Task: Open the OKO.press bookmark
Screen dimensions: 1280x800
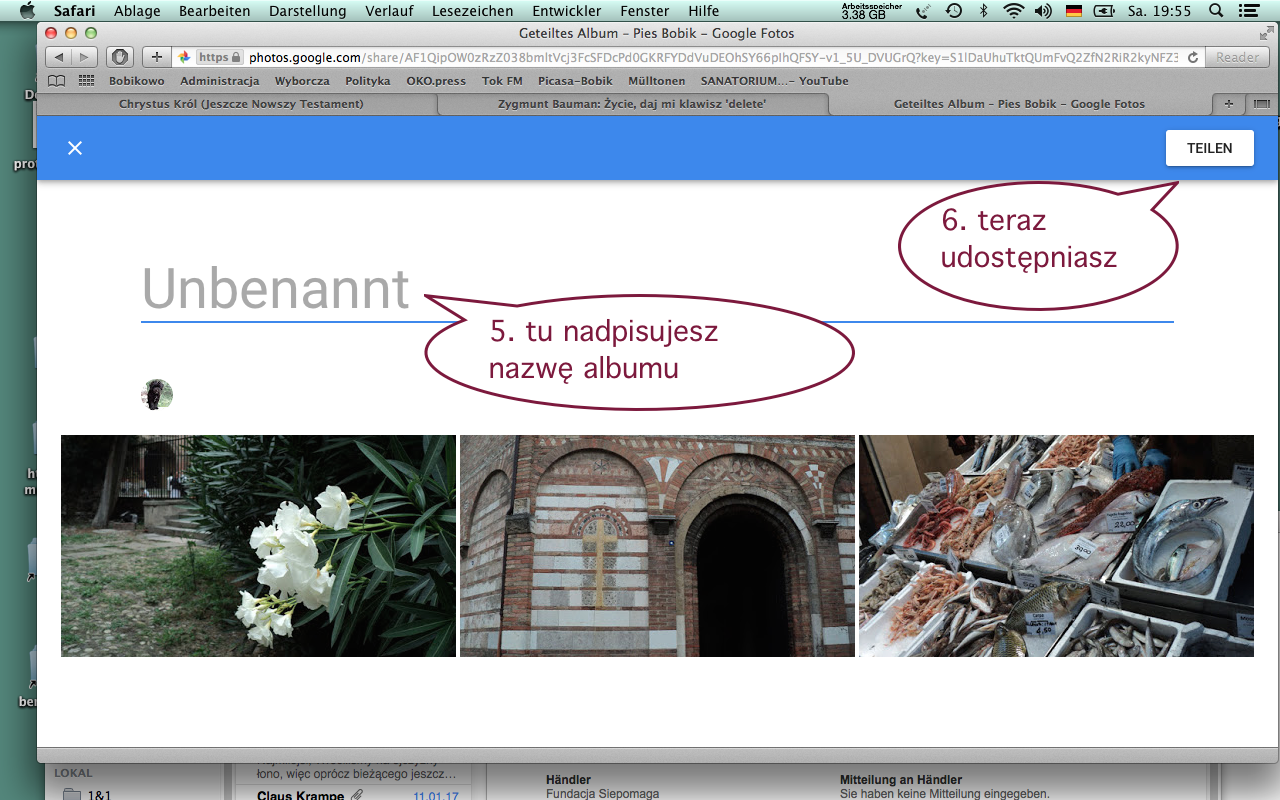Action: (435, 81)
